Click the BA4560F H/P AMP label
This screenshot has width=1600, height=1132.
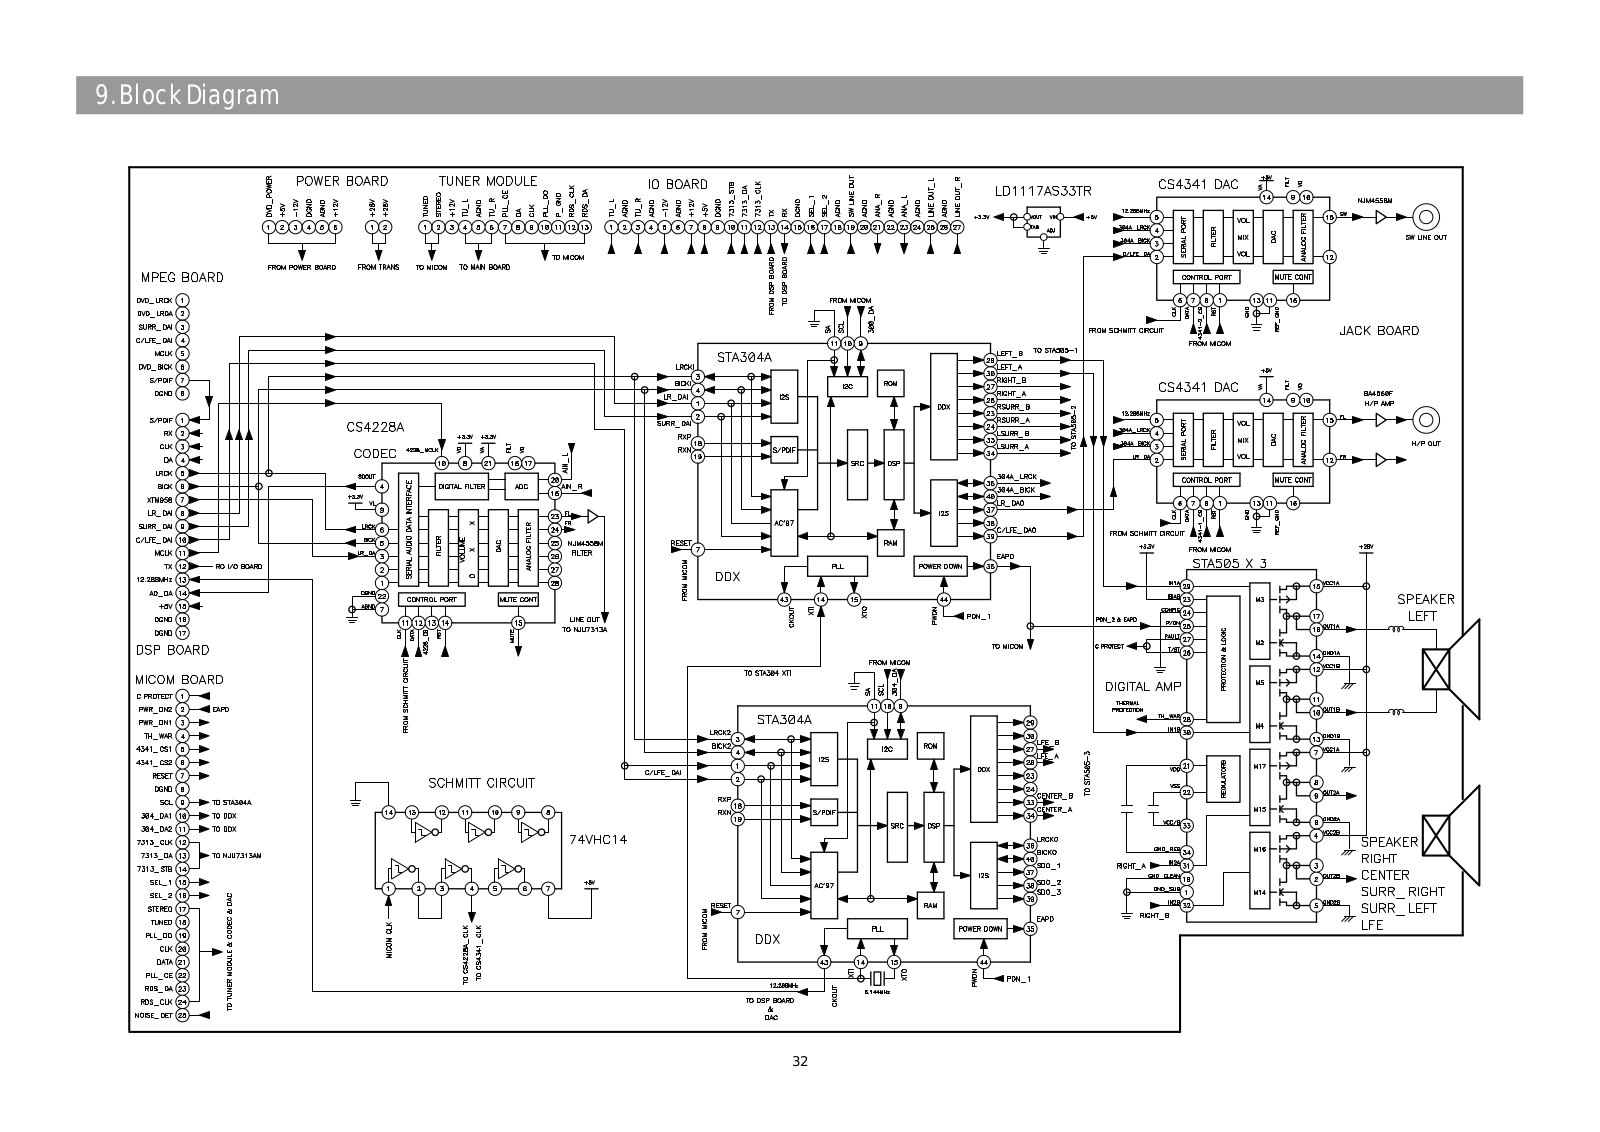1379,397
